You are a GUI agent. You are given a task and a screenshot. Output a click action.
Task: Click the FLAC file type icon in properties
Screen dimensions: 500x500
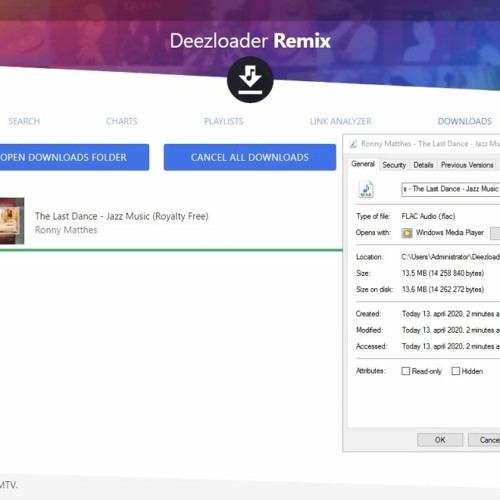(x=366, y=189)
